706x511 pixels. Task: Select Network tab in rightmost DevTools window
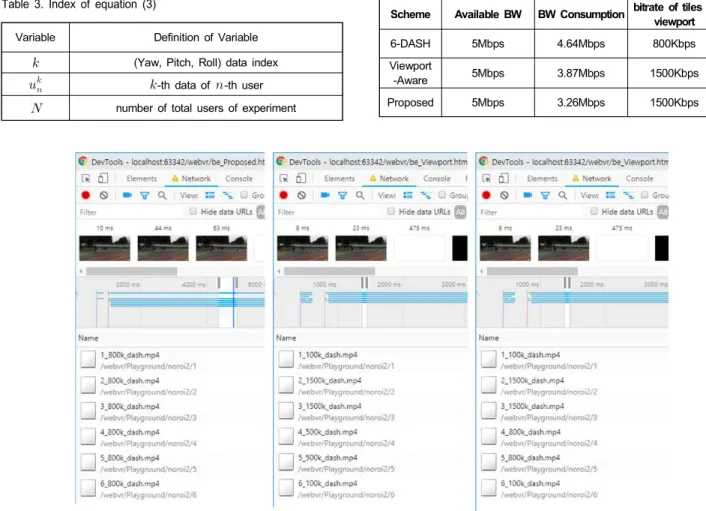click(592, 179)
